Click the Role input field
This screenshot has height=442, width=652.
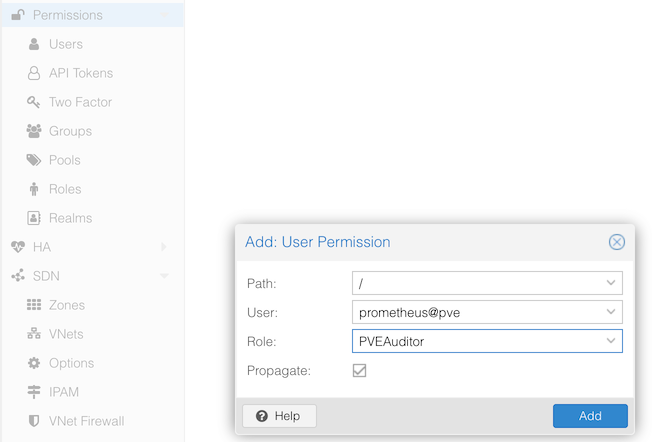477,341
